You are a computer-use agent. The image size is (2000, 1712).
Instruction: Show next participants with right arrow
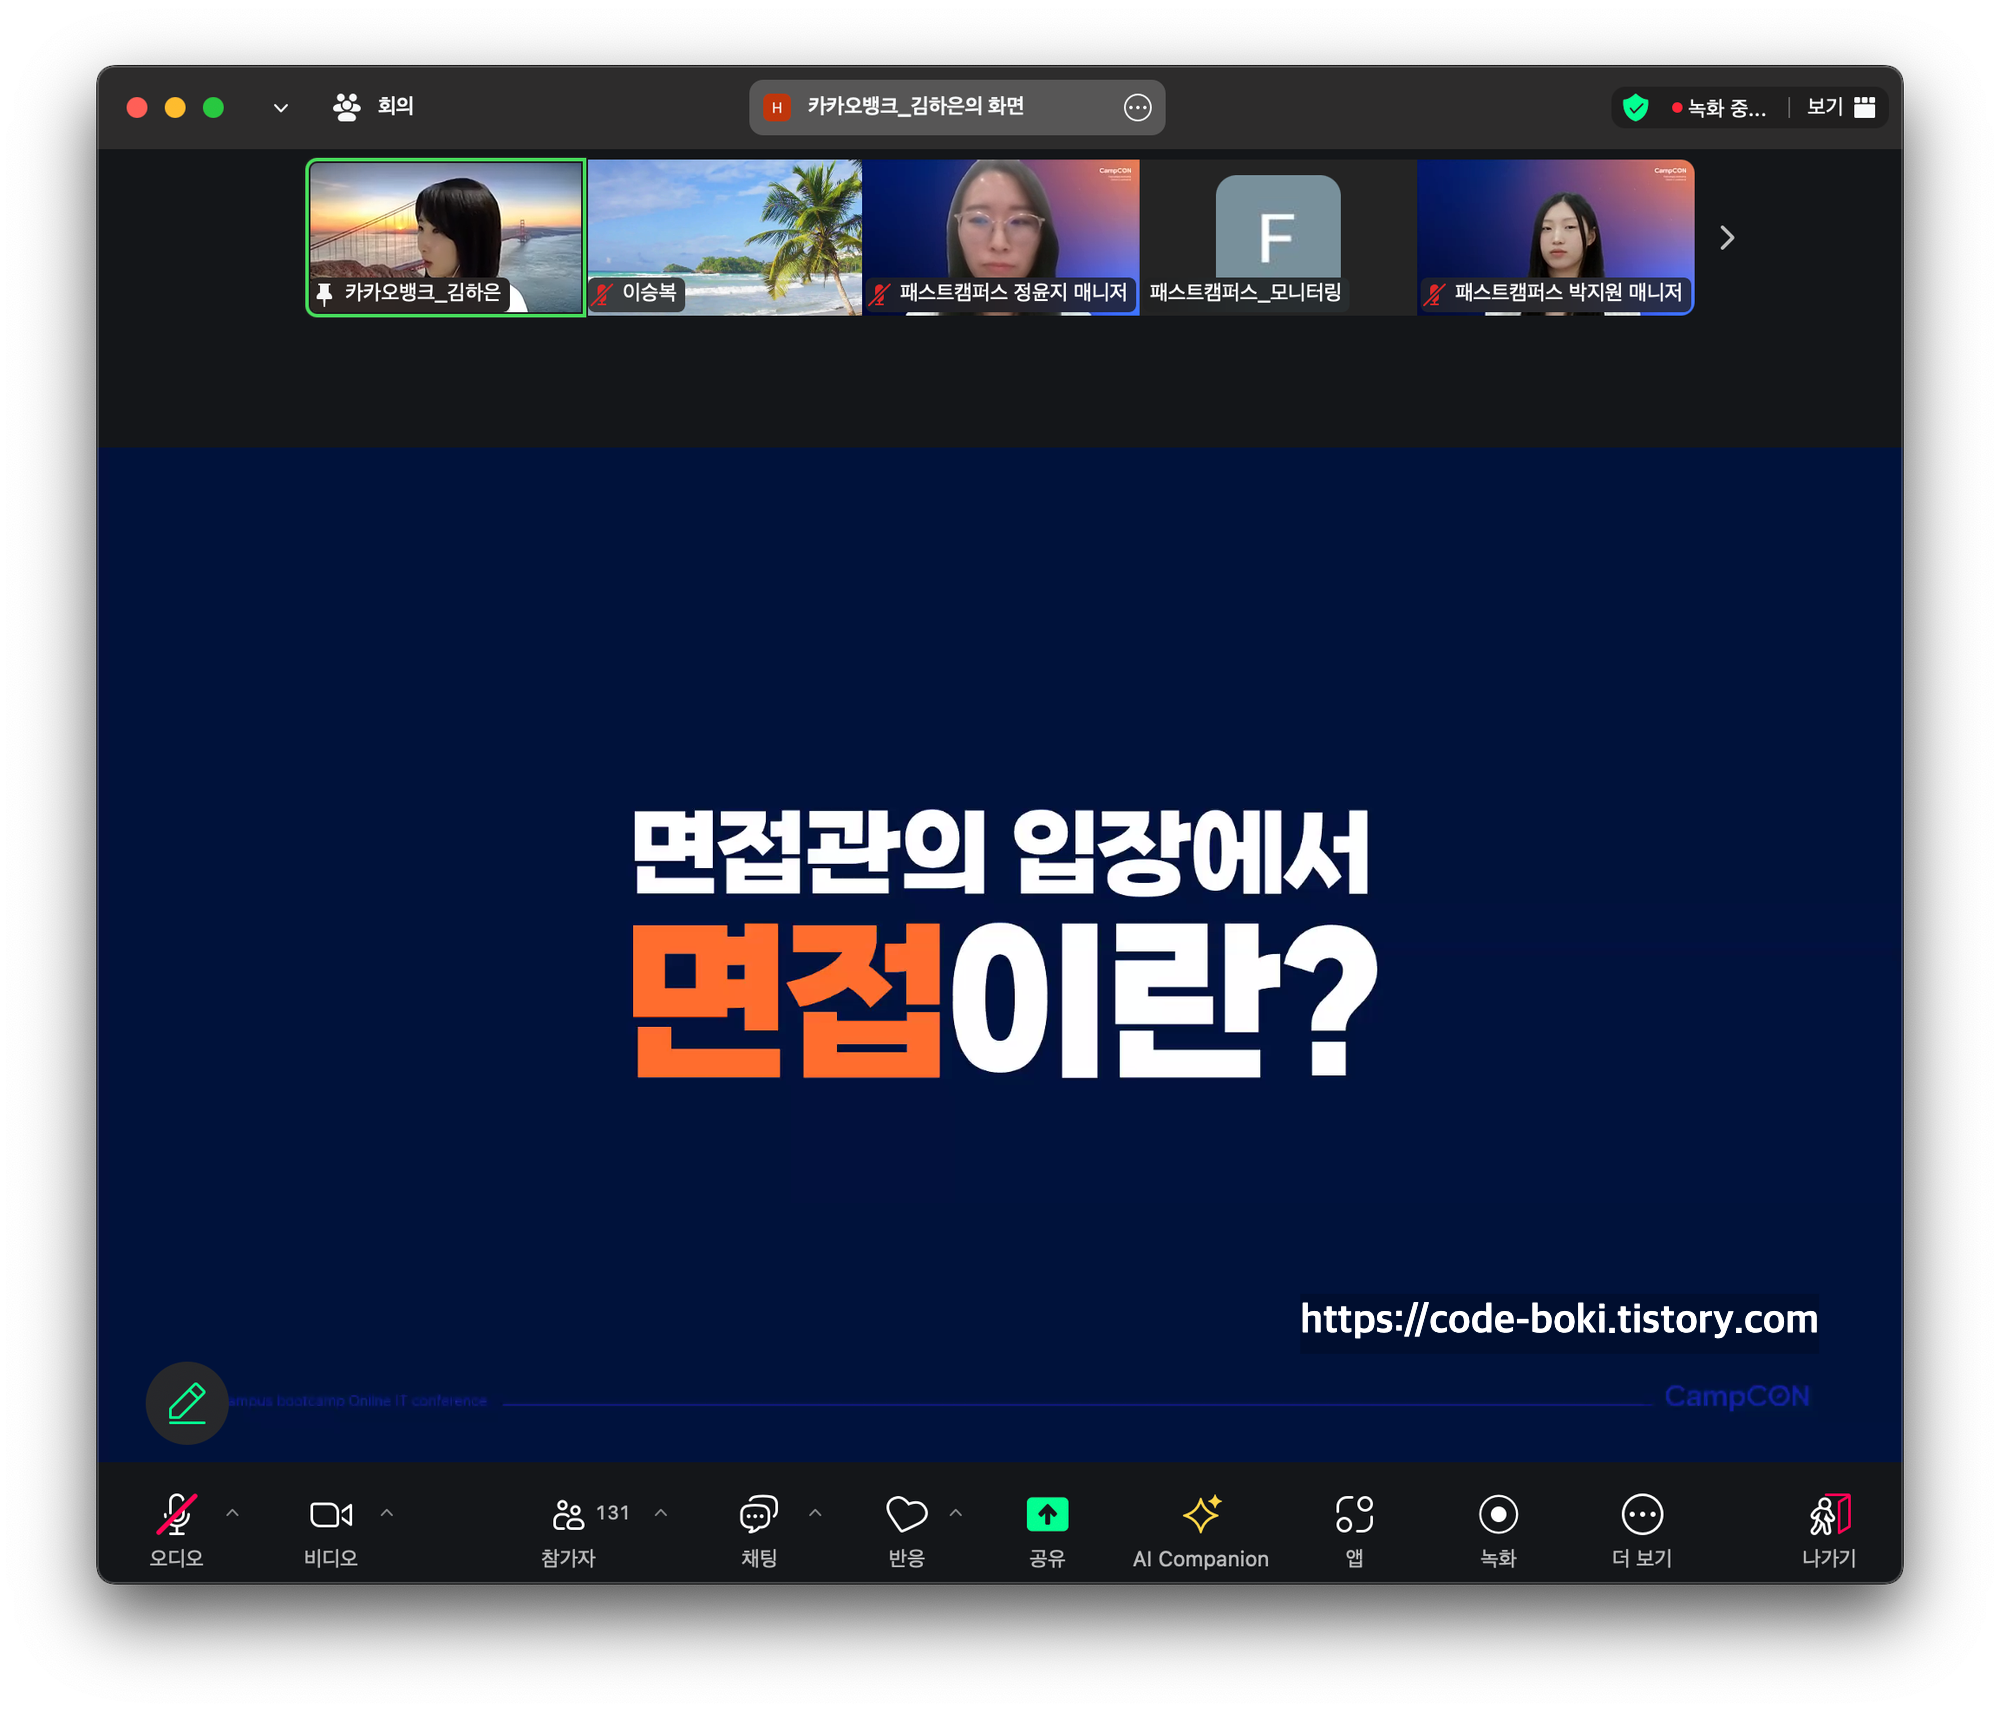pyautogui.click(x=1727, y=238)
